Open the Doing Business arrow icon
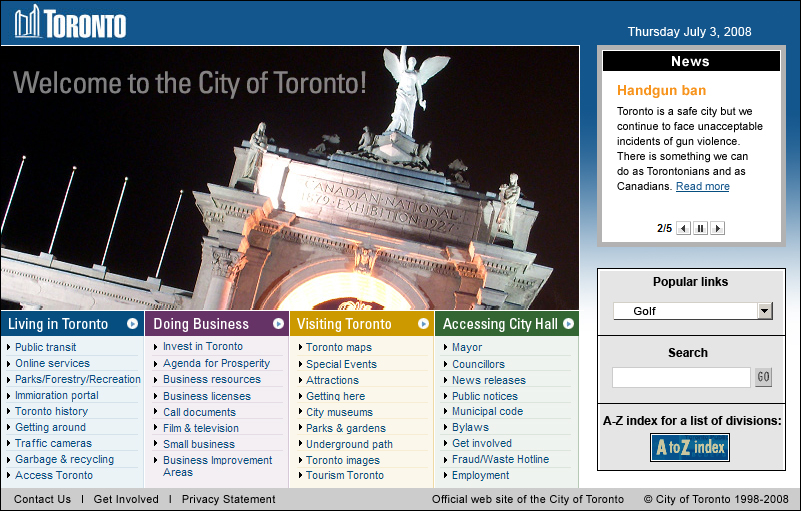801x511 pixels. 278,323
